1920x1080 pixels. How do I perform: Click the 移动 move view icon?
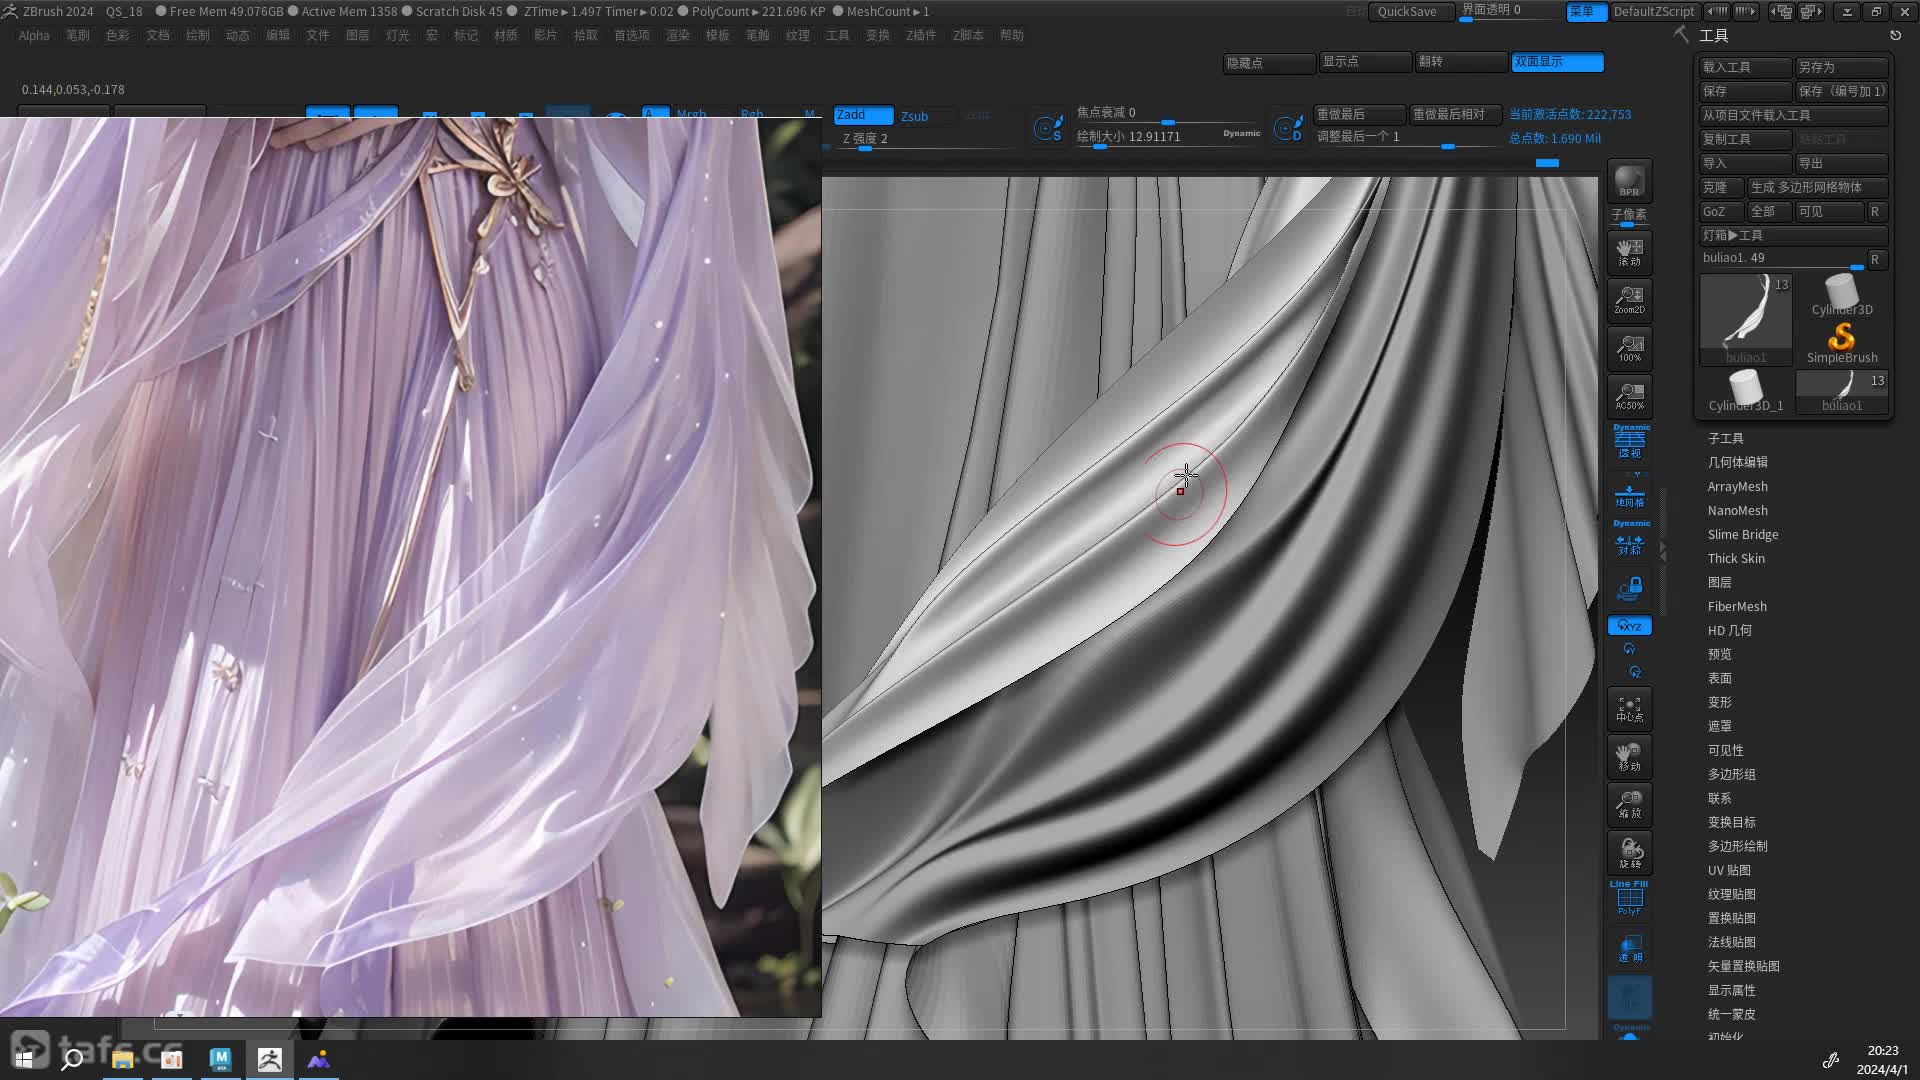pos(1629,756)
